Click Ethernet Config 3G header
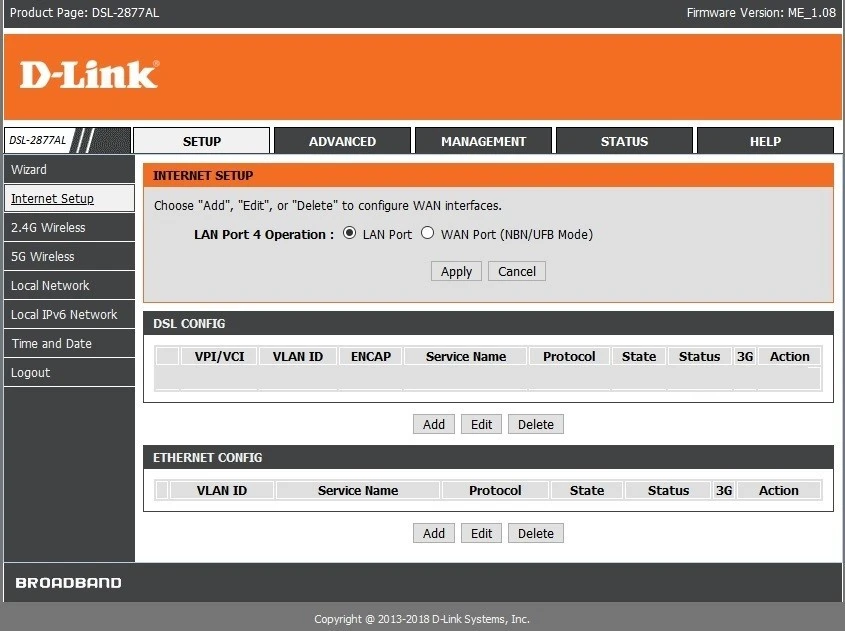 coord(724,490)
